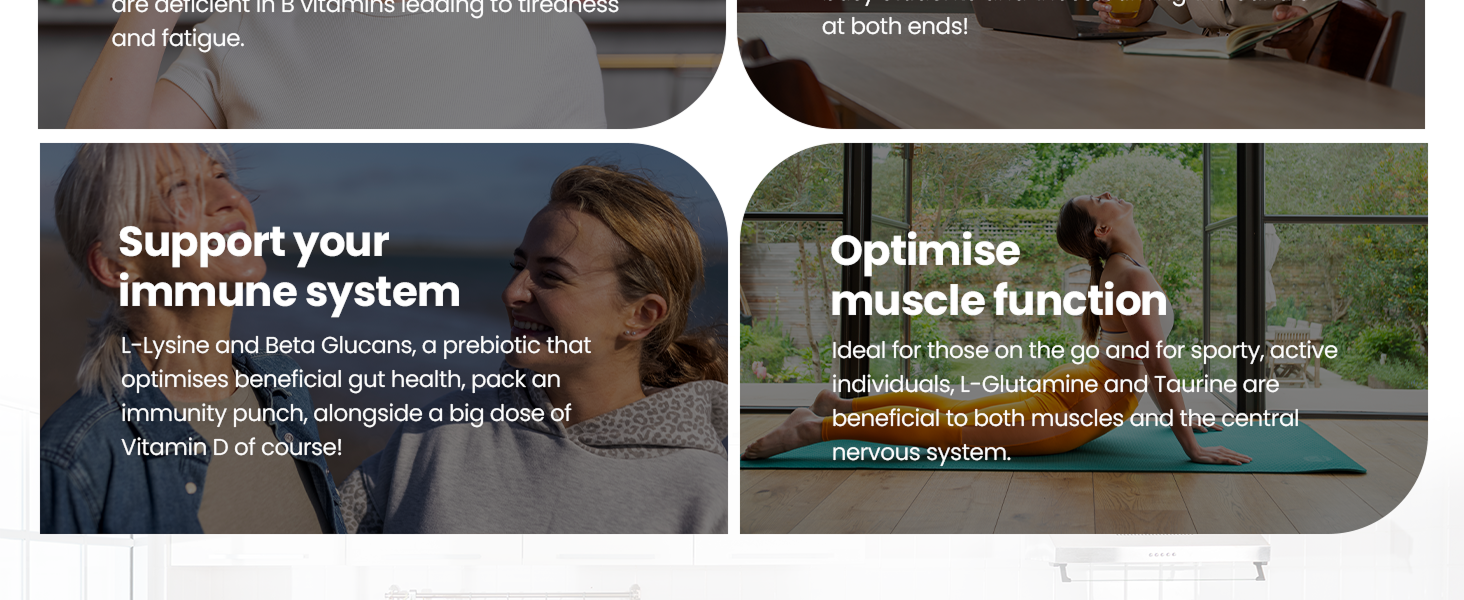Screen dimensions: 1464x600
Task: Click the "nervous system." text line
Action: point(921,452)
